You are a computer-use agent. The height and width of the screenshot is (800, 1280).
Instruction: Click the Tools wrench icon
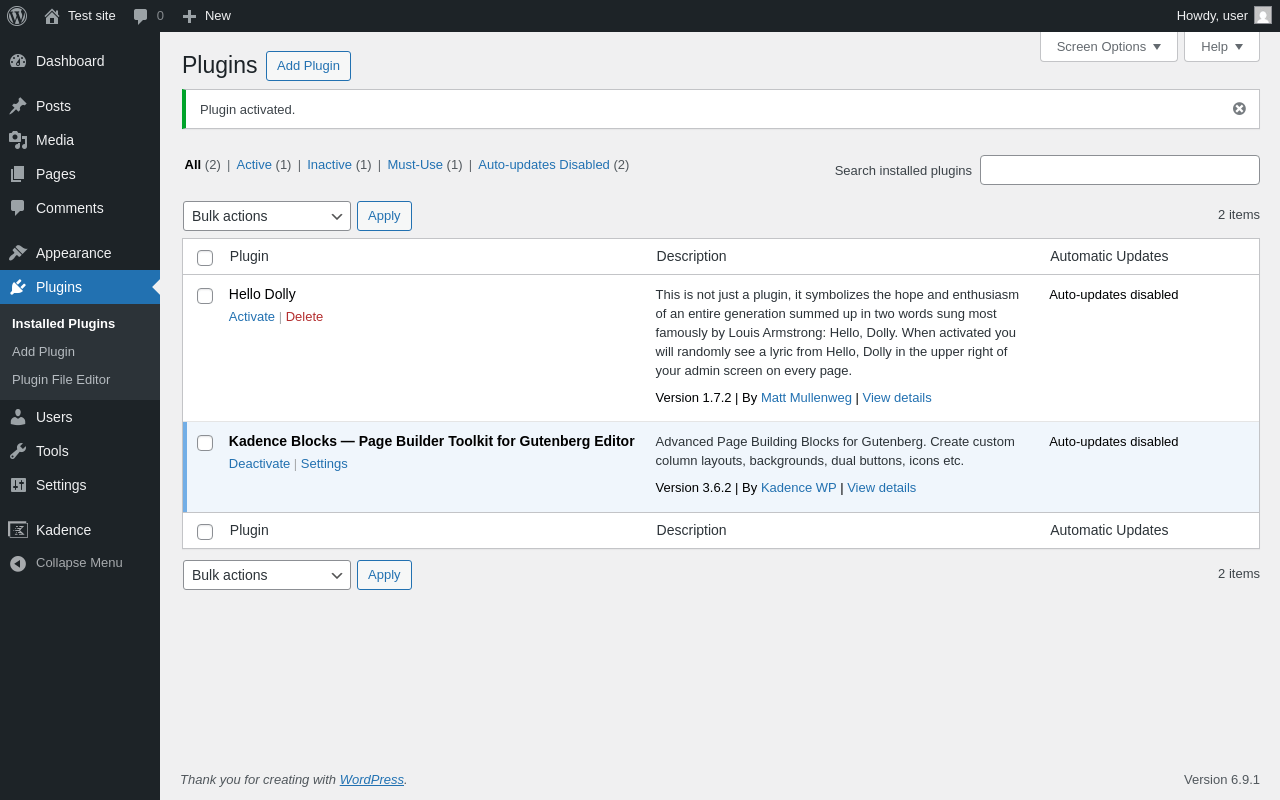[18, 451]
